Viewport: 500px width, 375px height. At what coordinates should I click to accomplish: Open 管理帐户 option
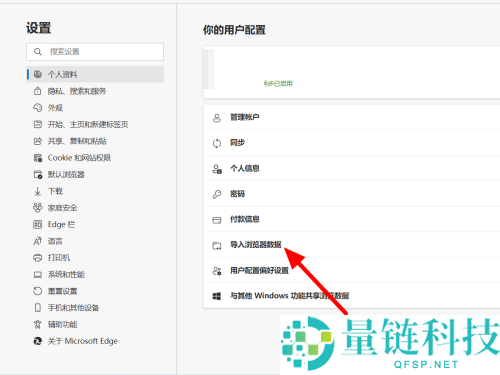(x=352, y=117)
